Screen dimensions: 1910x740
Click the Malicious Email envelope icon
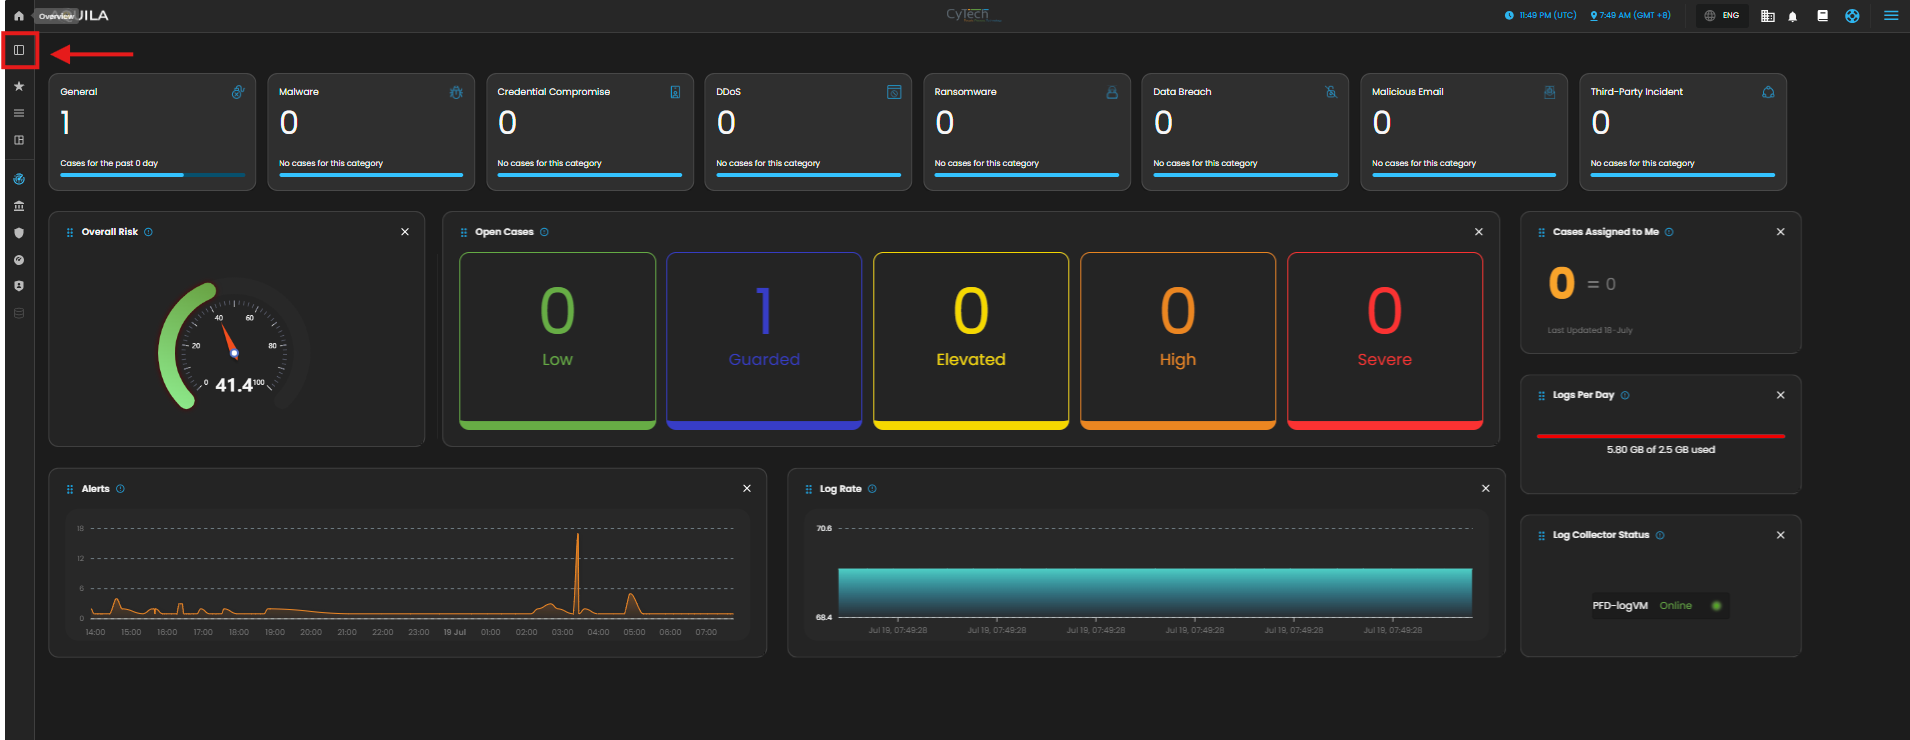1550,92
